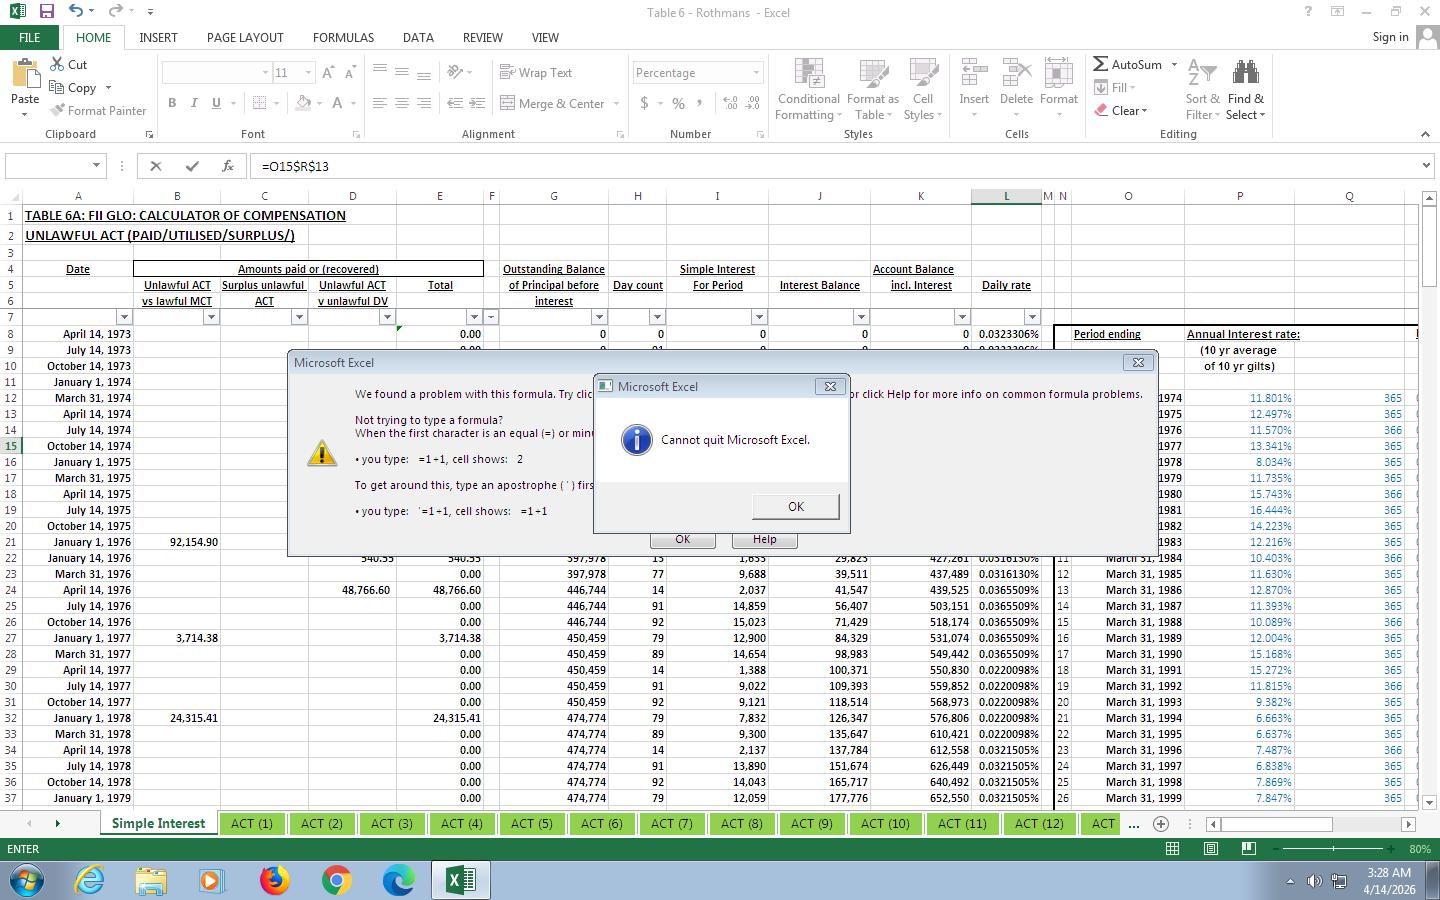Image resolution: width=1440 pixels, height=900 pixels.
Task: Click the Add new sheet plus icon
Action: click(1161, 824)
